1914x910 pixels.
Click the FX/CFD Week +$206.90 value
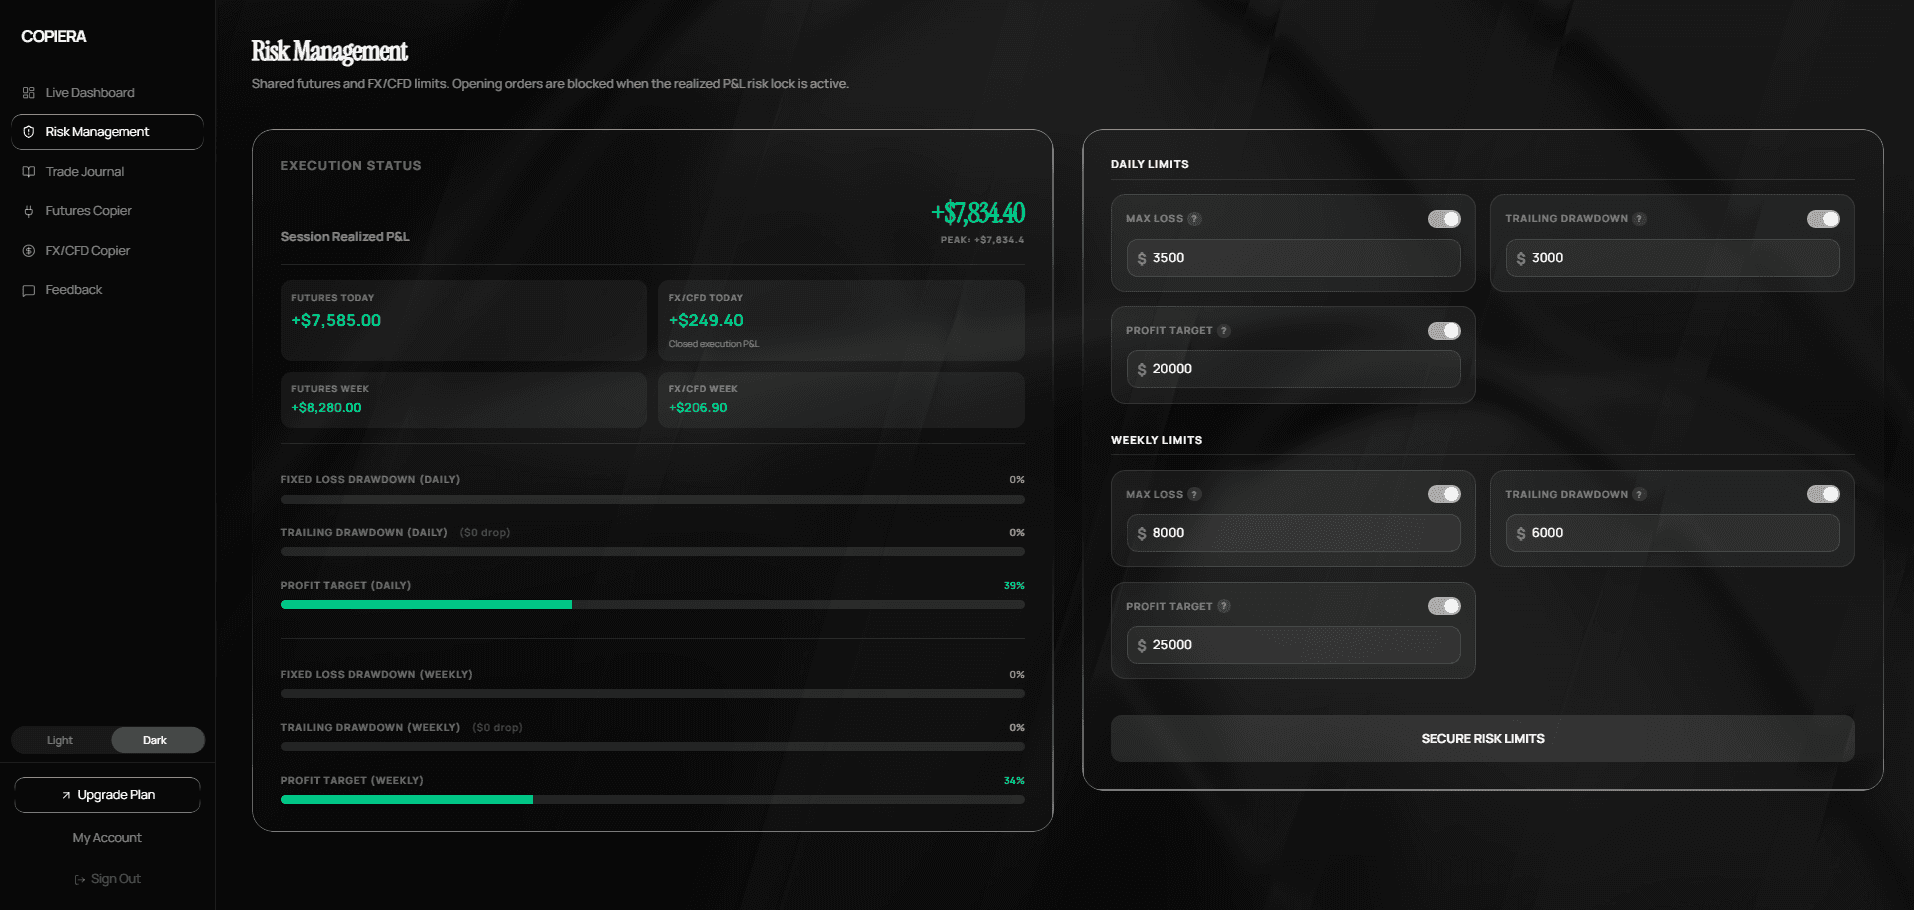tap(698, 408)
